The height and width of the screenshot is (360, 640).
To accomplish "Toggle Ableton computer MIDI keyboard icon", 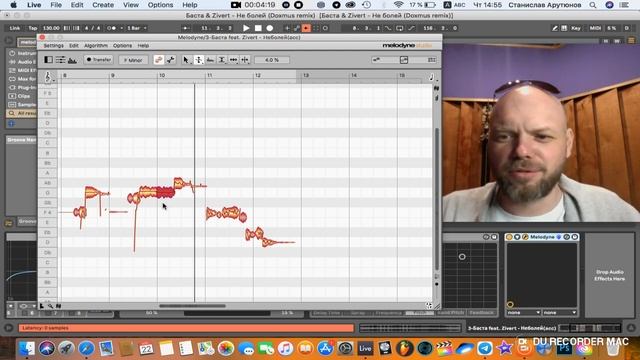I will click(564, 28).
